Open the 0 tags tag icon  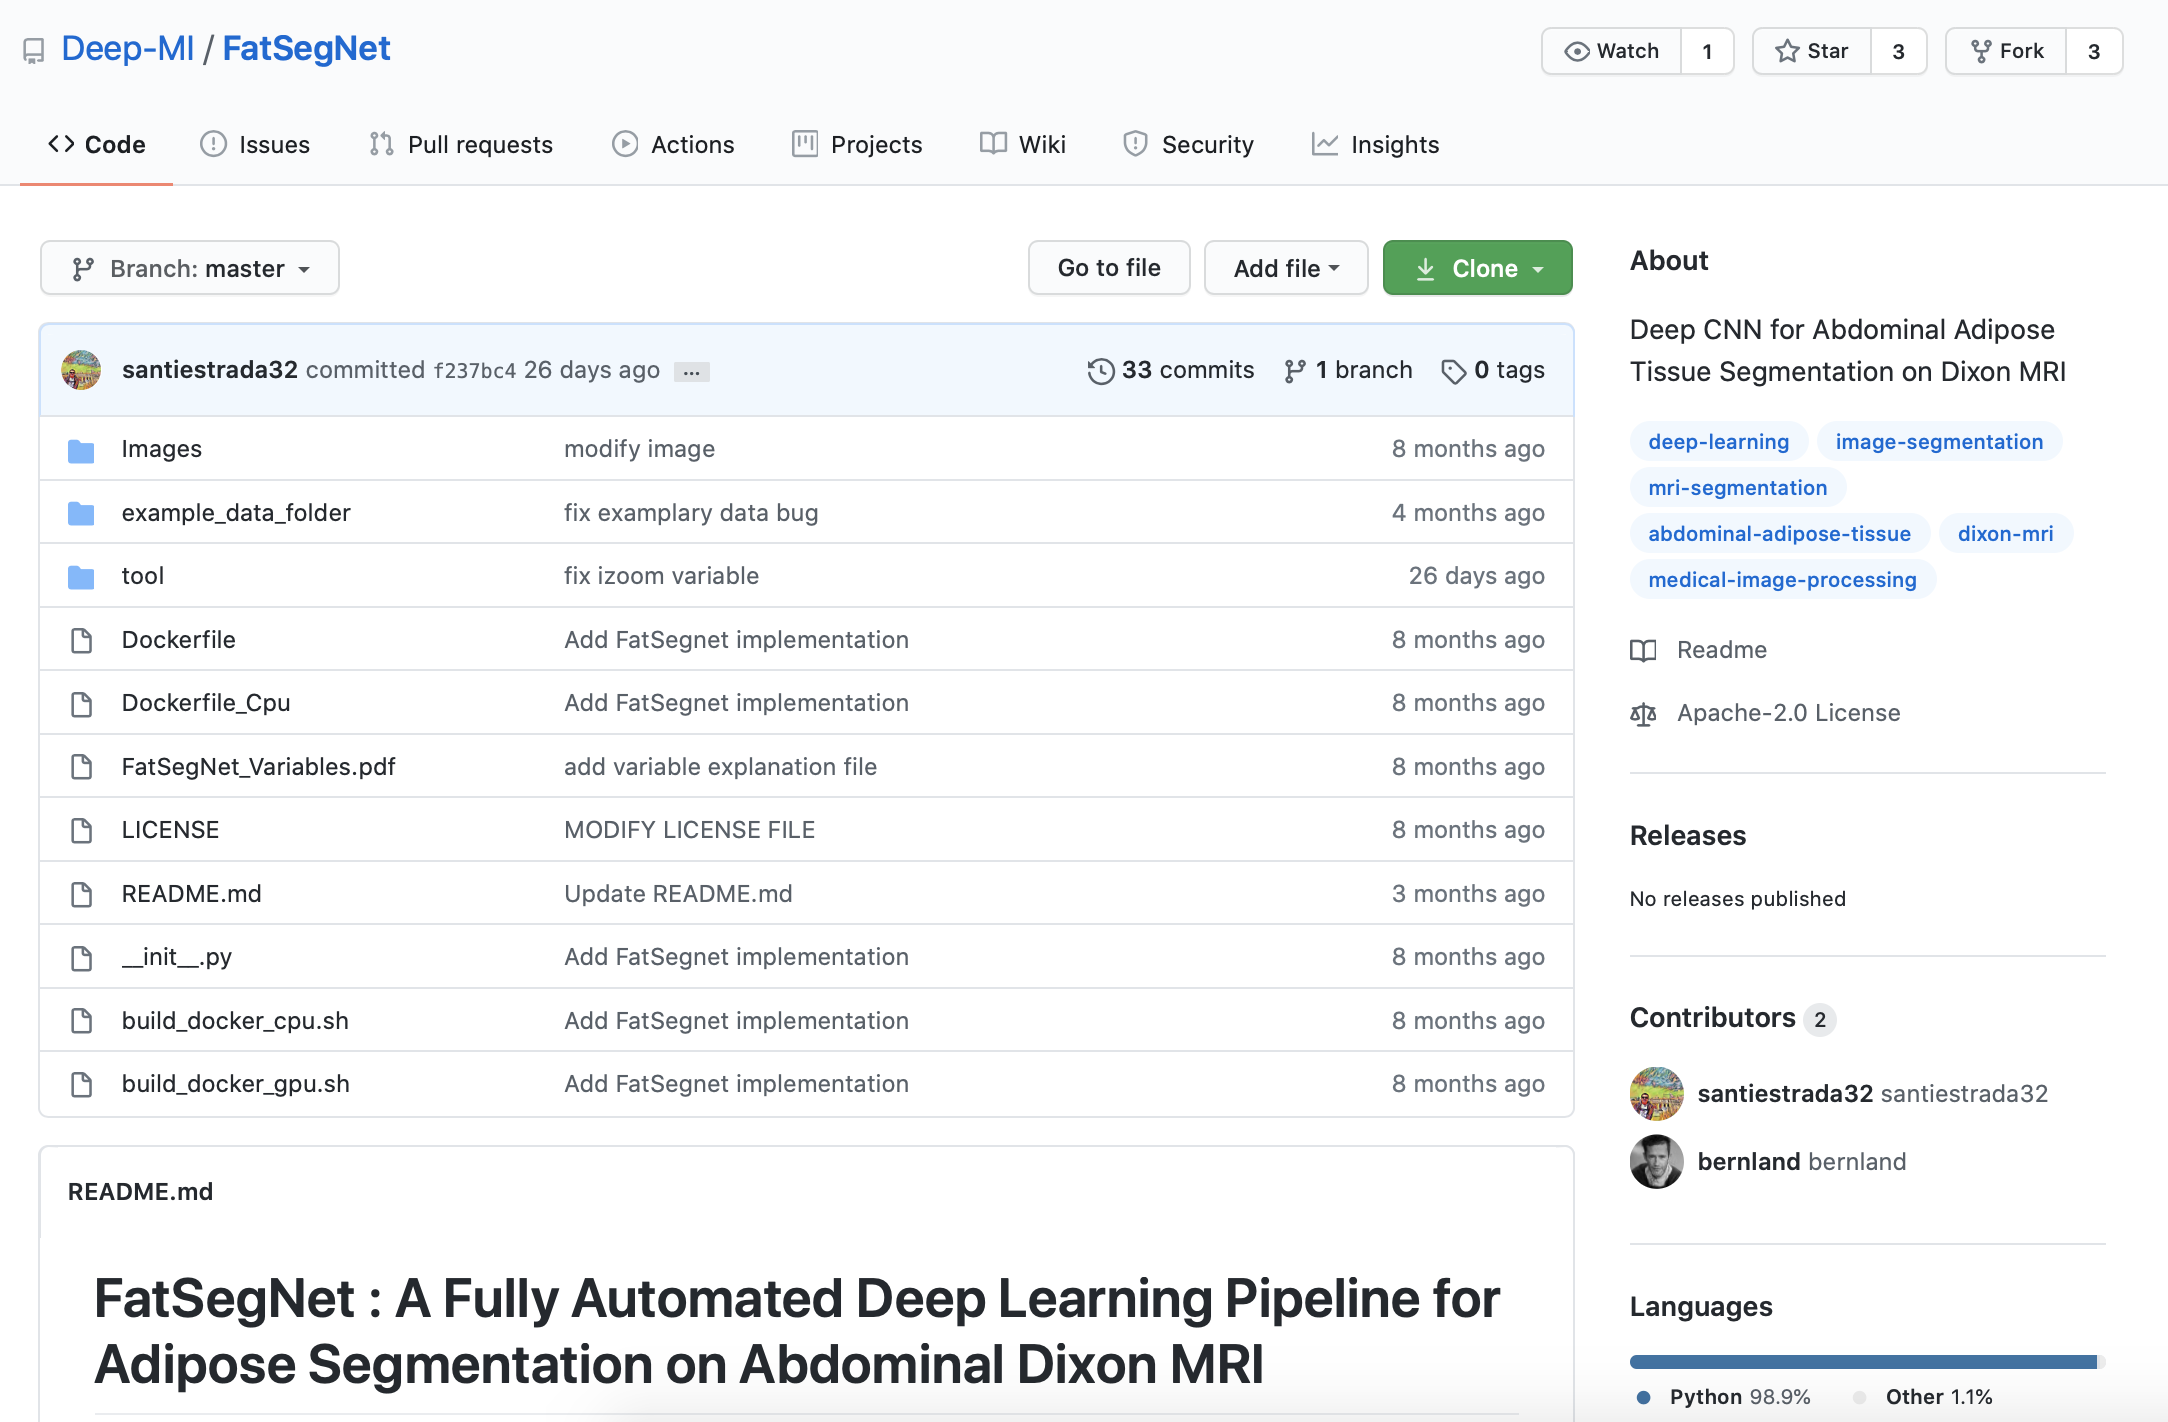click(1453, 371)
